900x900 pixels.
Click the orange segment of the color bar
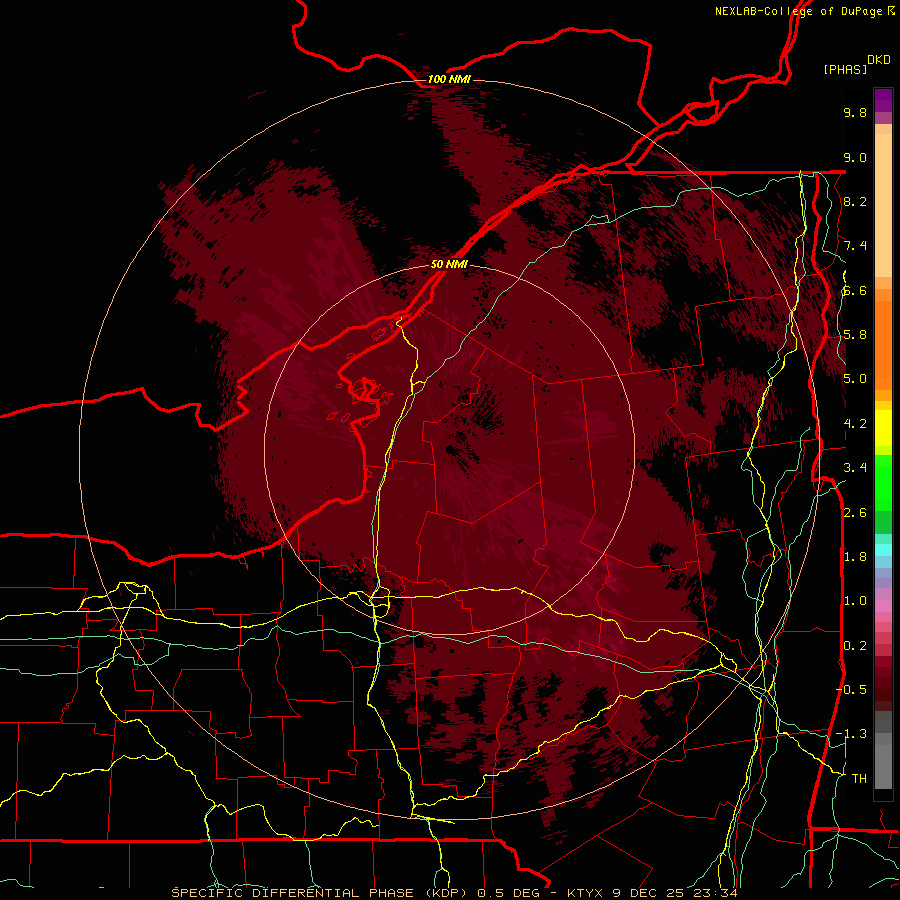tap(883, 346)
